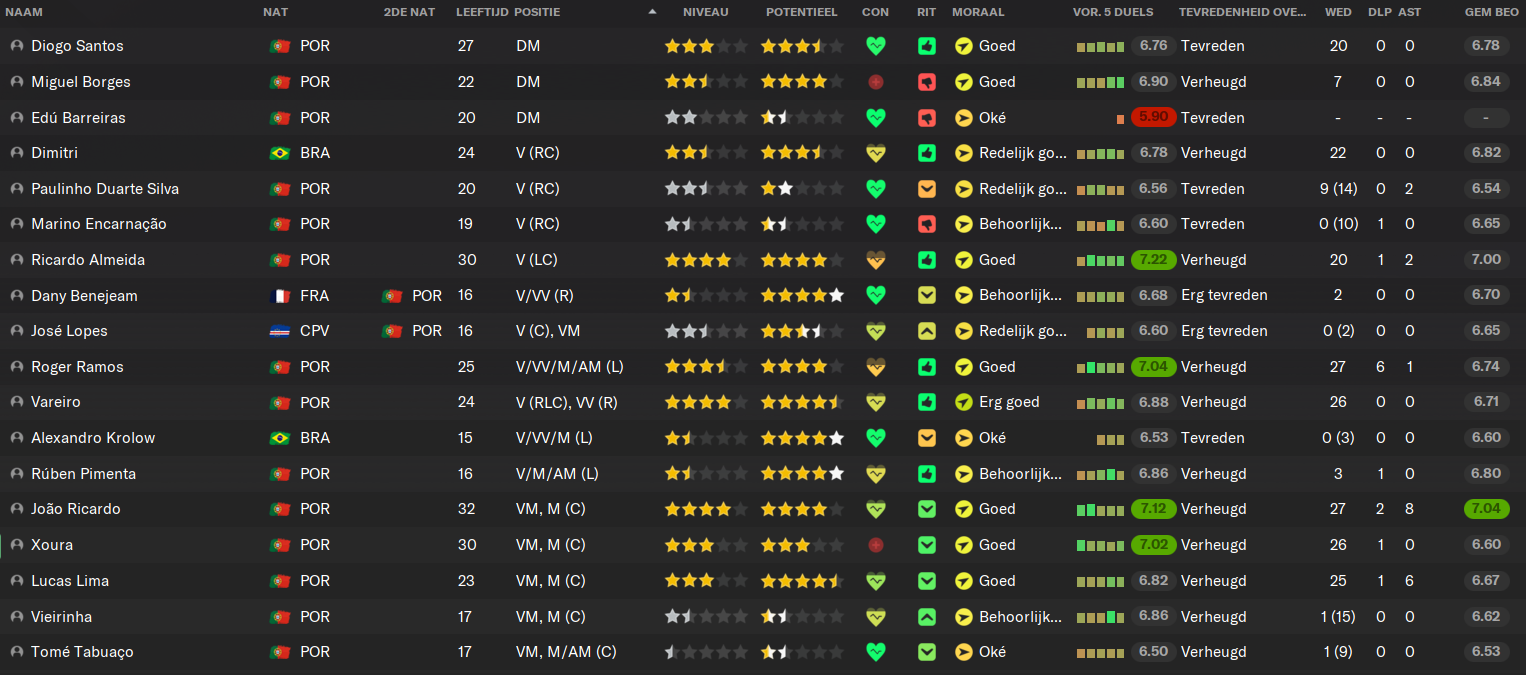Viewport: 1526px width, 675px height.
Task: Select the Tomé Tabuaço row
Action: pos(763,652)
